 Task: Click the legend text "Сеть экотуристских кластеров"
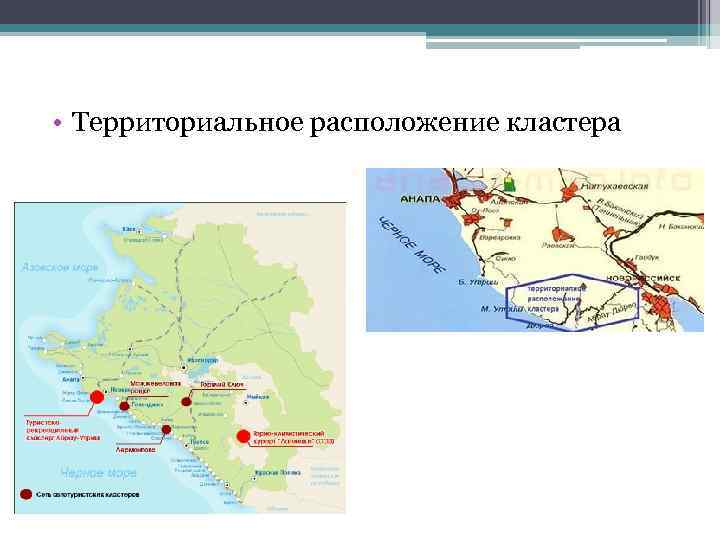point(87,495)
